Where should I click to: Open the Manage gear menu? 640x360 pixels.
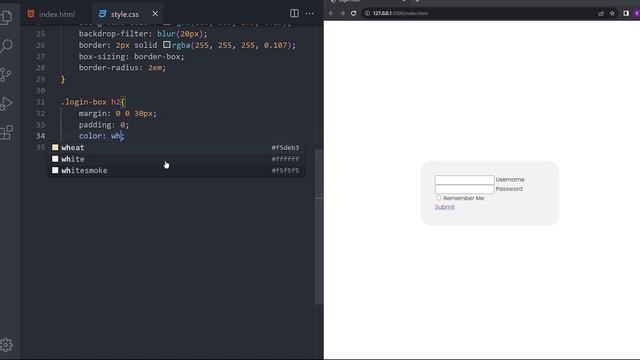(x=7, y=345)
